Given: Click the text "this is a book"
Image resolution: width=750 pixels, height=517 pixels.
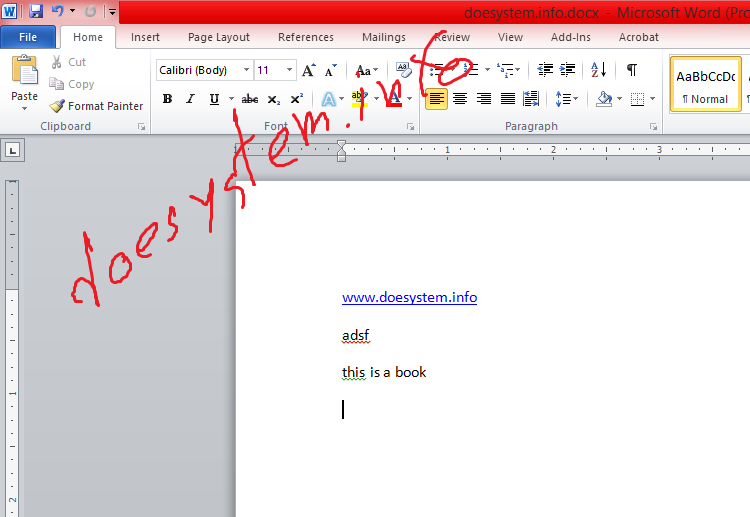Looking at the screenshot, I should click(384, 373).
